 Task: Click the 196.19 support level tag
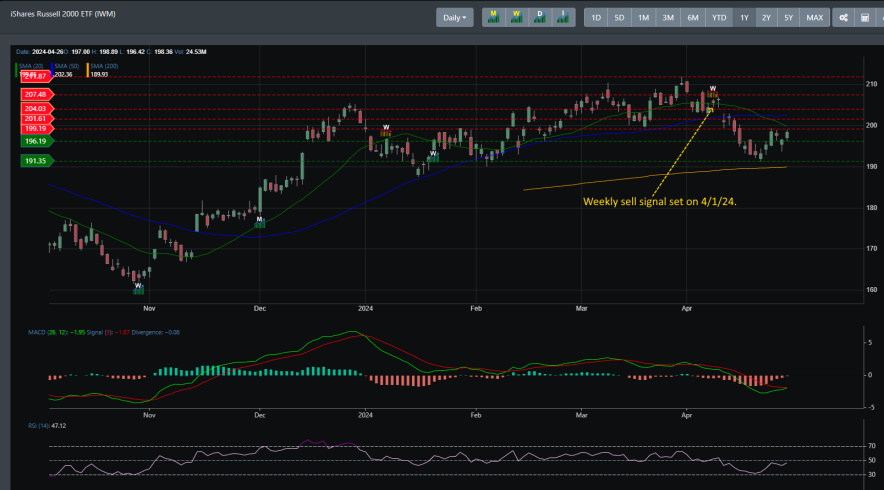click(x=37, y=141)
